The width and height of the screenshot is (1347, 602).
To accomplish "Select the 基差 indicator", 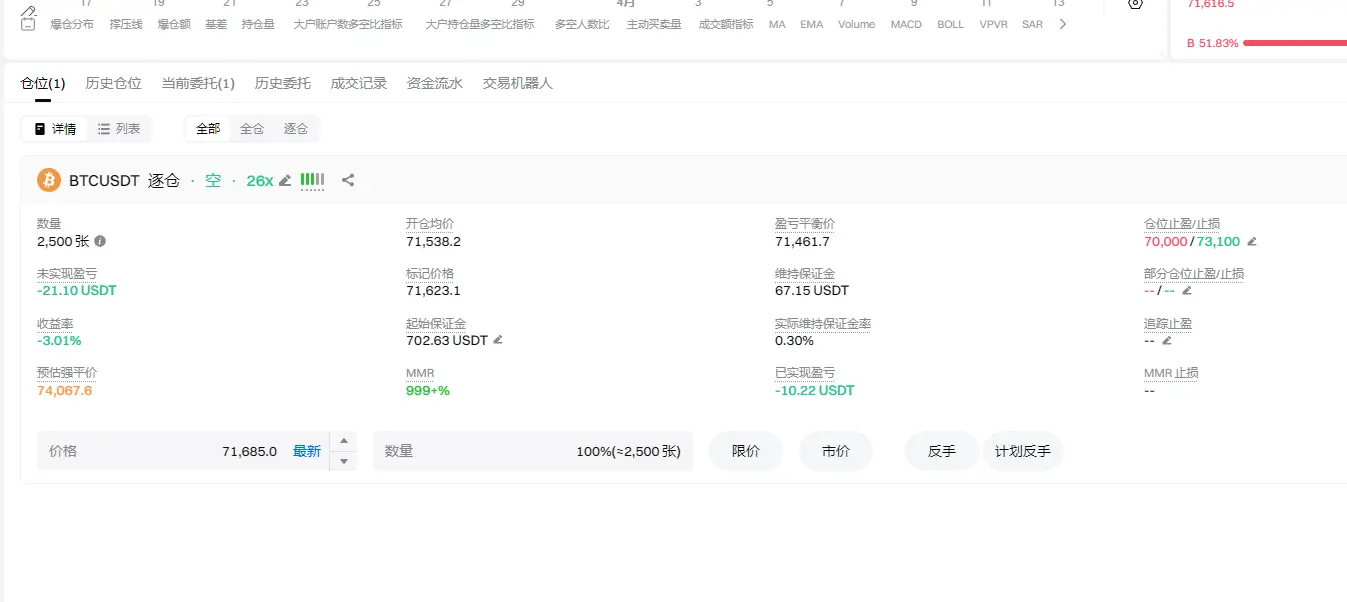I will click(x=216, y=24).
